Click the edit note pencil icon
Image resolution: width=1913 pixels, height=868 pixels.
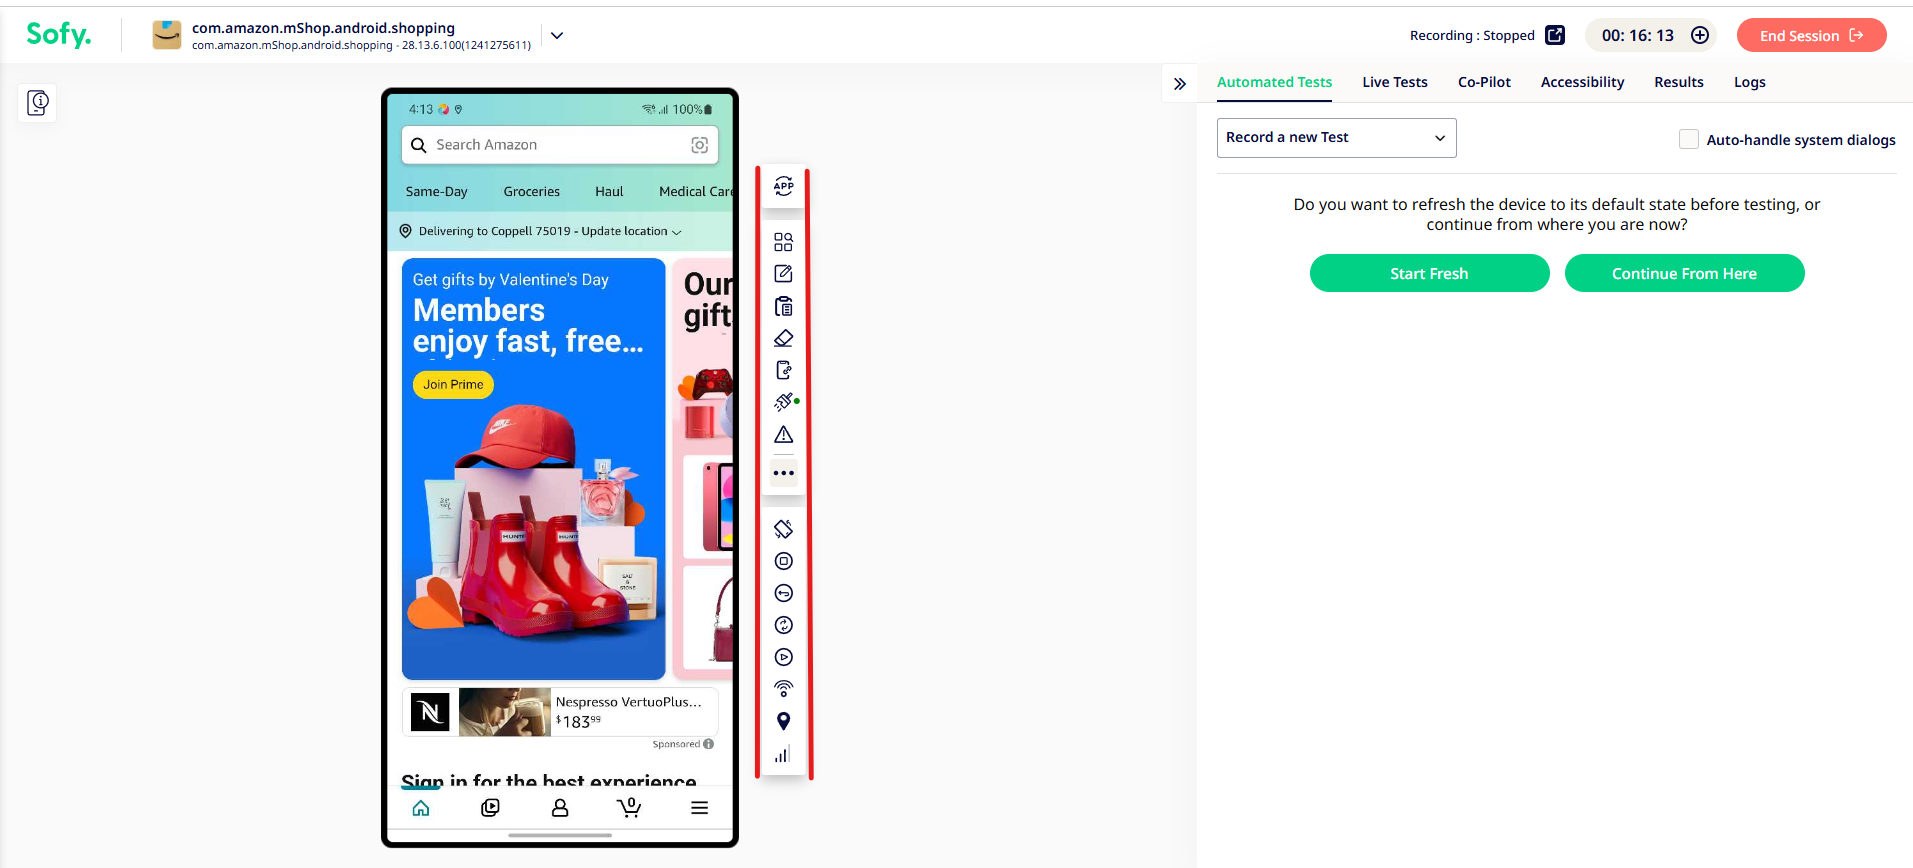click(x=784, y=274)
